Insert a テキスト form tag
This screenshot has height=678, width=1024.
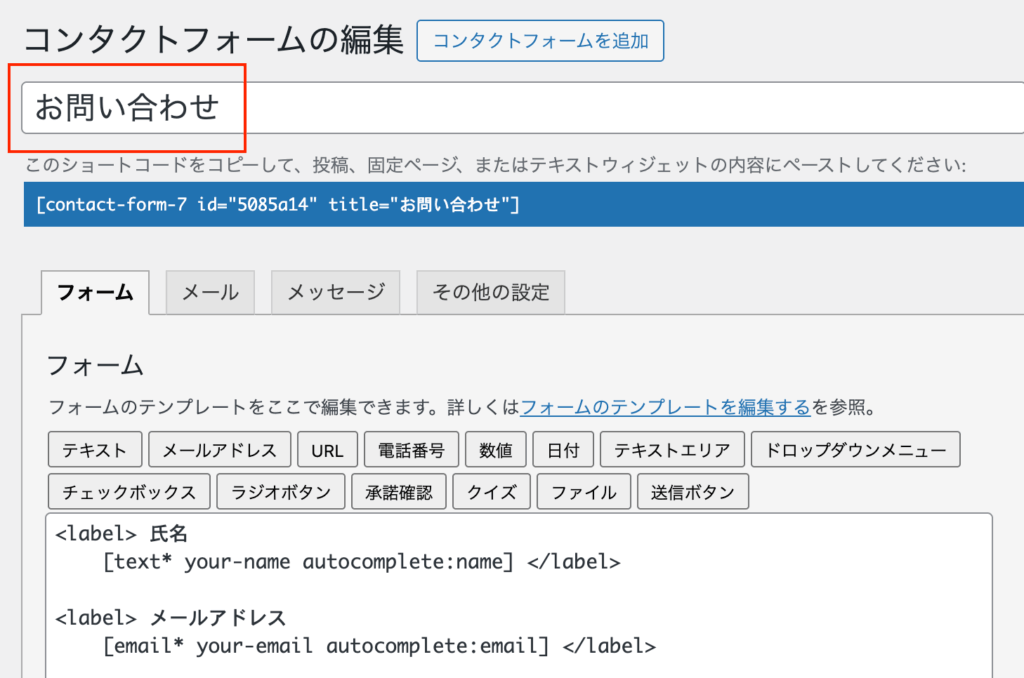coord(95,450)
